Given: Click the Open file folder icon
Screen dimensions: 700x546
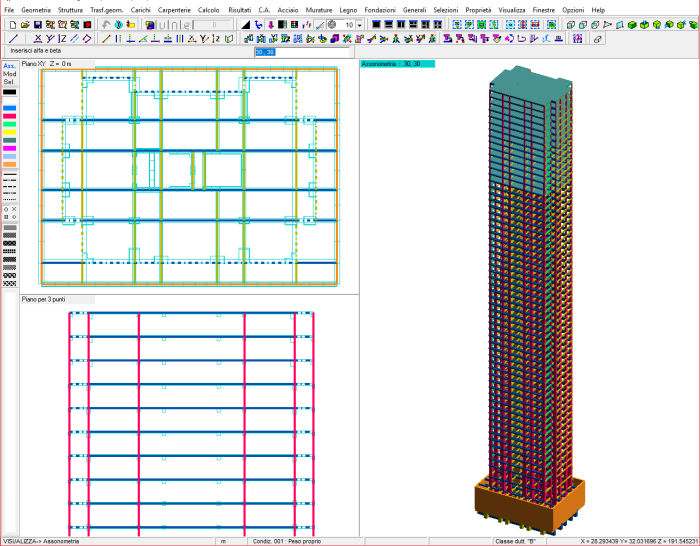Looking at the screenshot, I should click(x=25, y=24).
